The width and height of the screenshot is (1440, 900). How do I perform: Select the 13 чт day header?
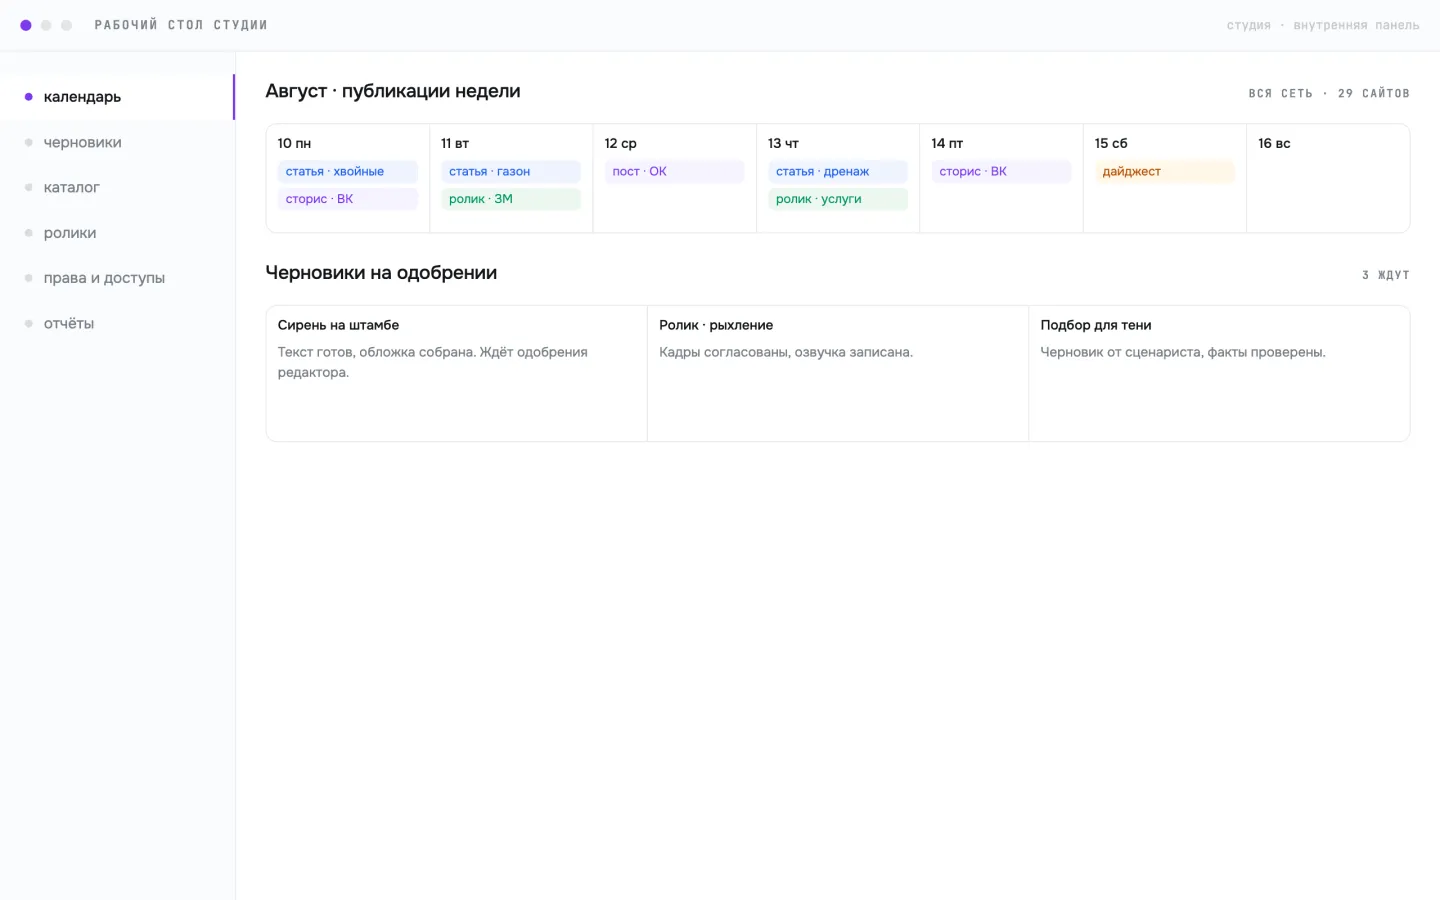coord(783,143)
